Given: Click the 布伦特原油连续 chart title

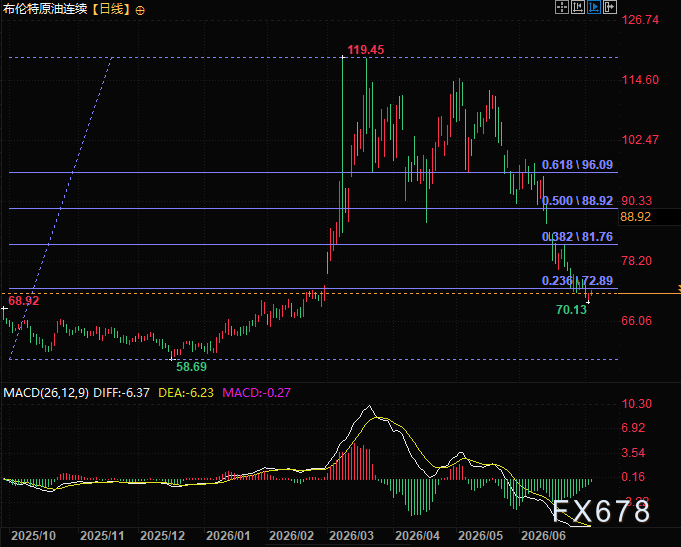Looking at the screenshot, I should coord(46,9).
